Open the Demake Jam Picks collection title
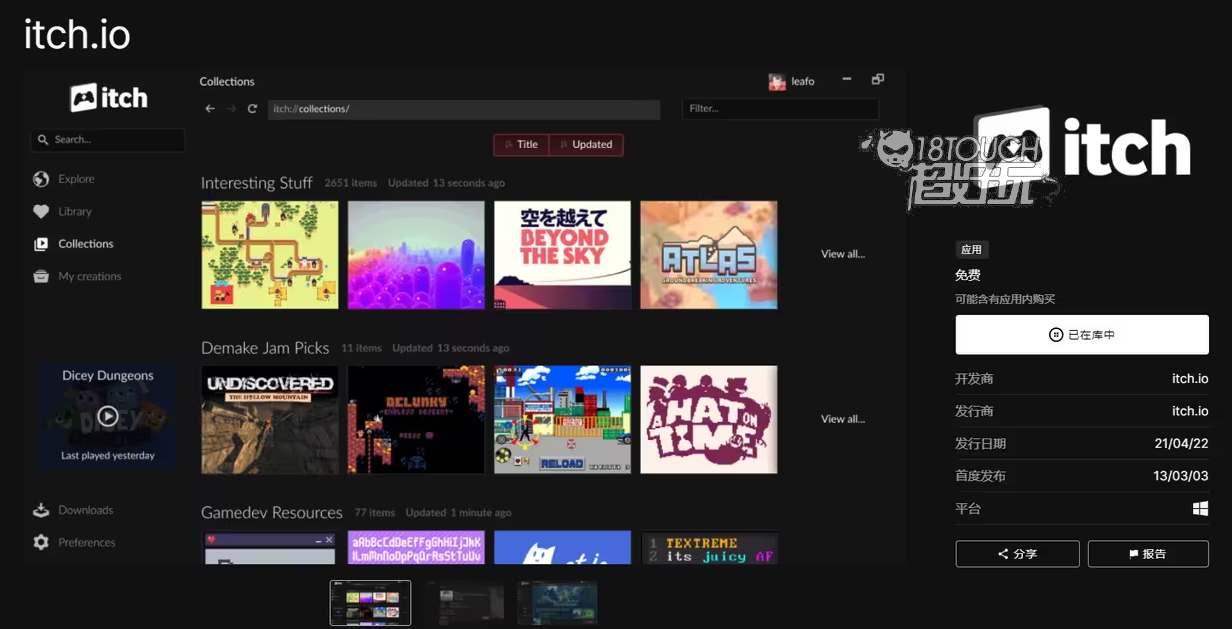 tap(265, 348)
